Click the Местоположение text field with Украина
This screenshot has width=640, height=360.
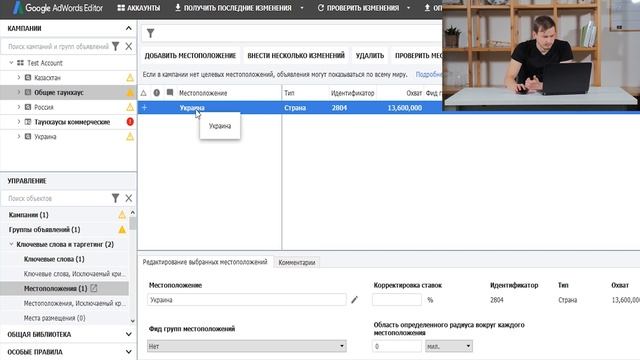[247, 300]
